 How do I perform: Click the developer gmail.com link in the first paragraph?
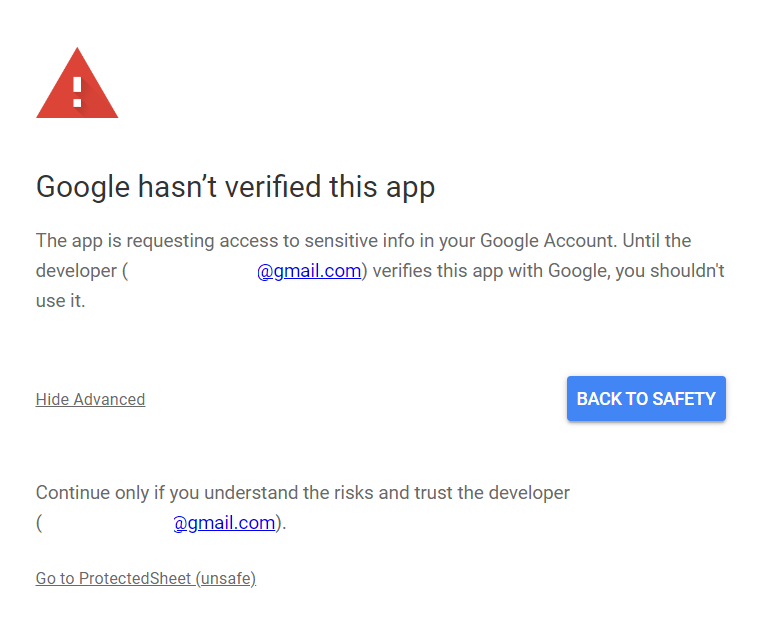309,270
